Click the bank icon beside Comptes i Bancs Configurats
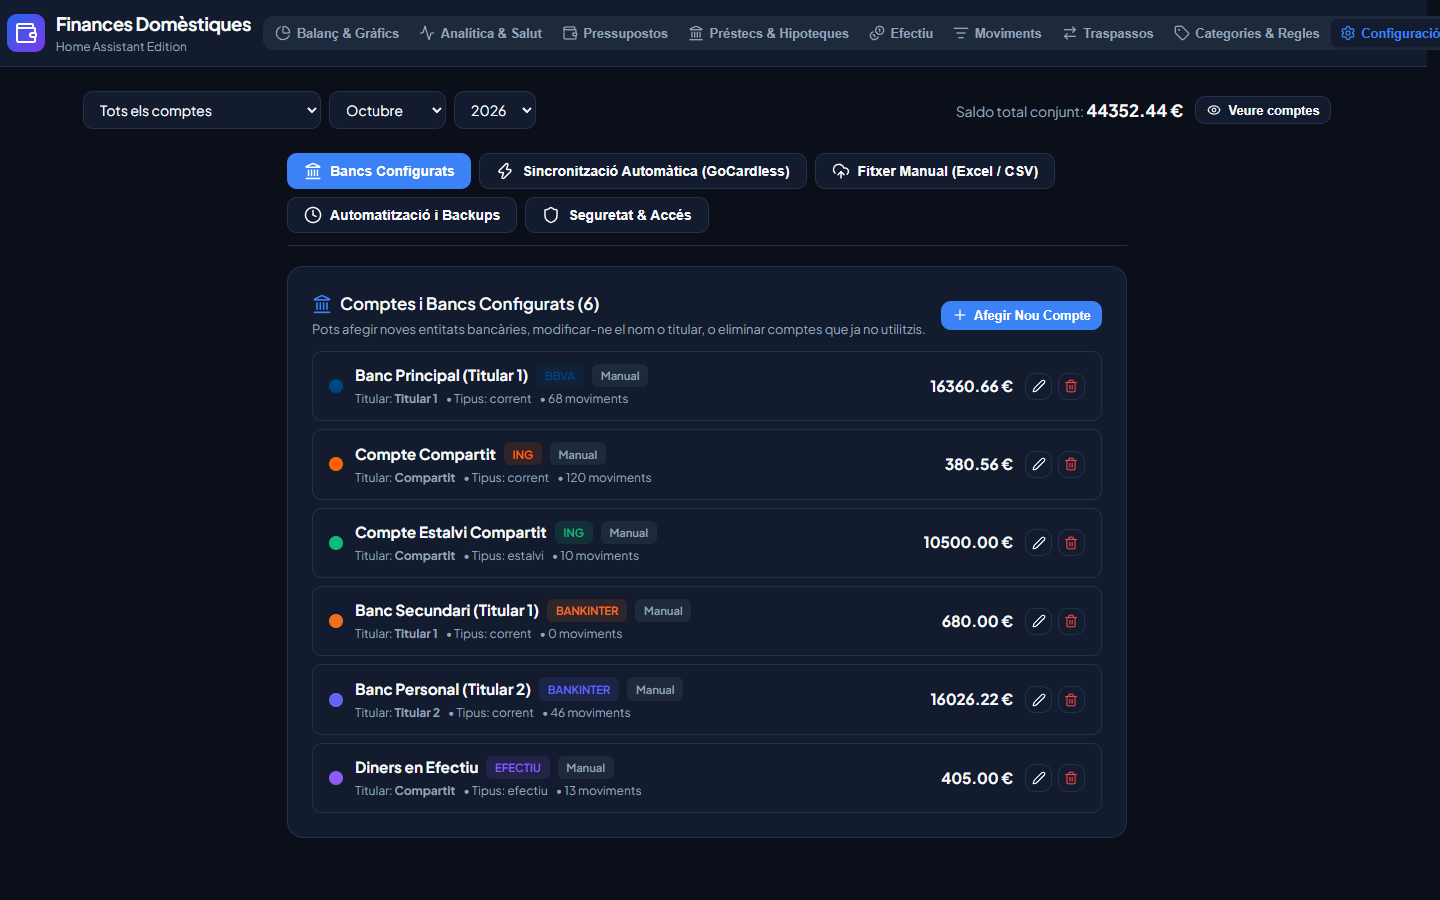 tap(322, 304)
